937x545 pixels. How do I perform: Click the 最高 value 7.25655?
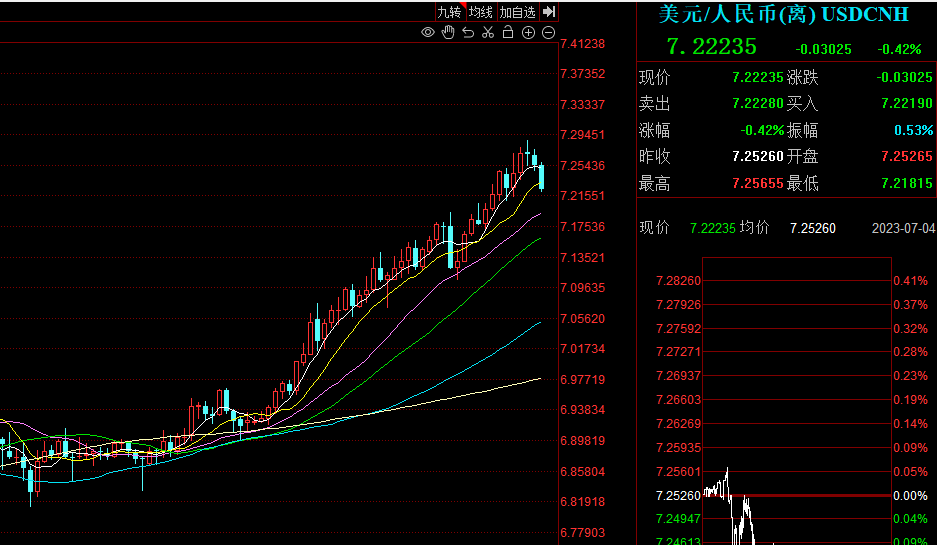coord(758,183)
